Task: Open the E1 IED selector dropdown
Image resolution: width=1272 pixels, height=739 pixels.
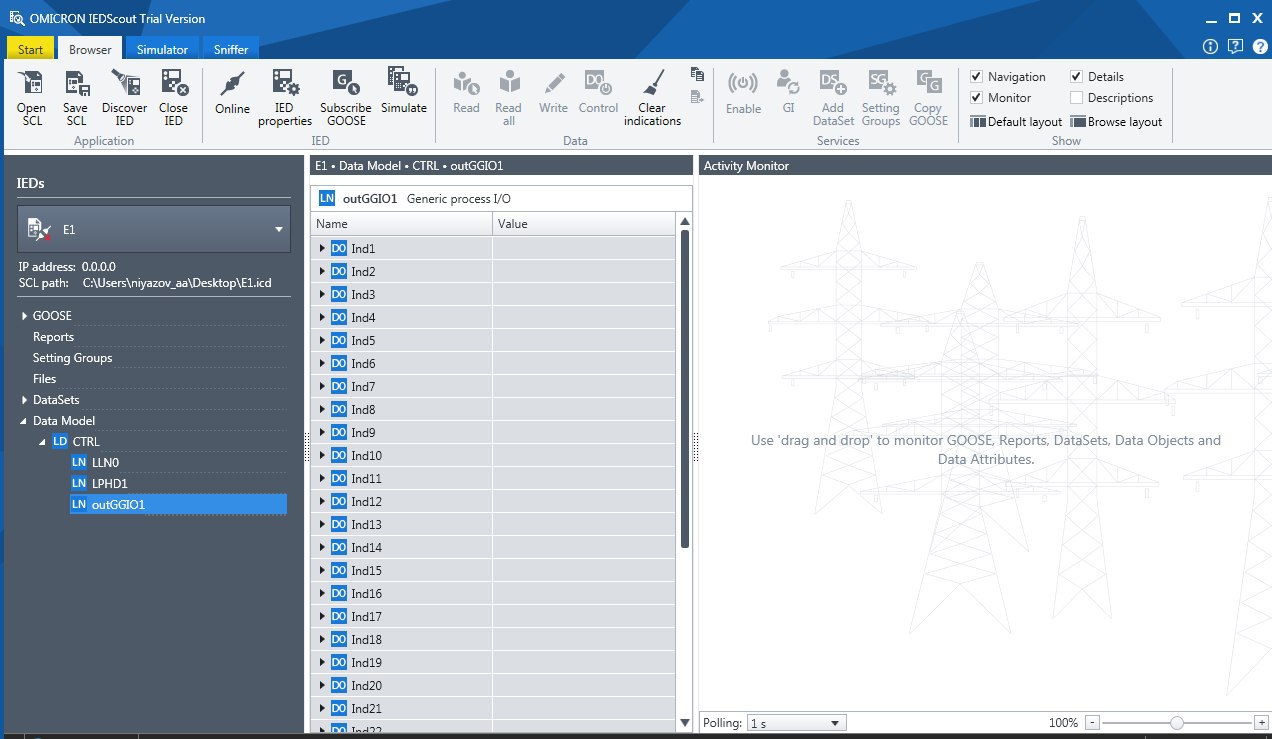Action: [154, 229]
